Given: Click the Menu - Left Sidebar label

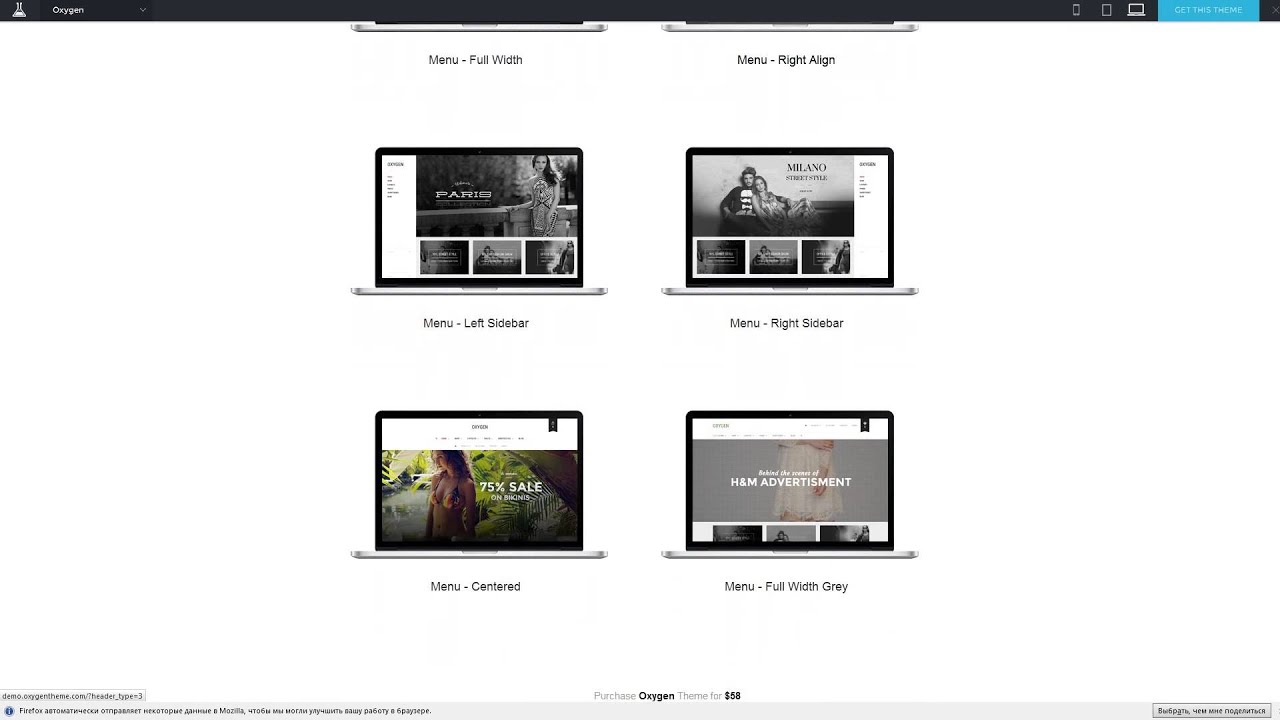Looking at the screenshot, I should (x=476, y=323).
